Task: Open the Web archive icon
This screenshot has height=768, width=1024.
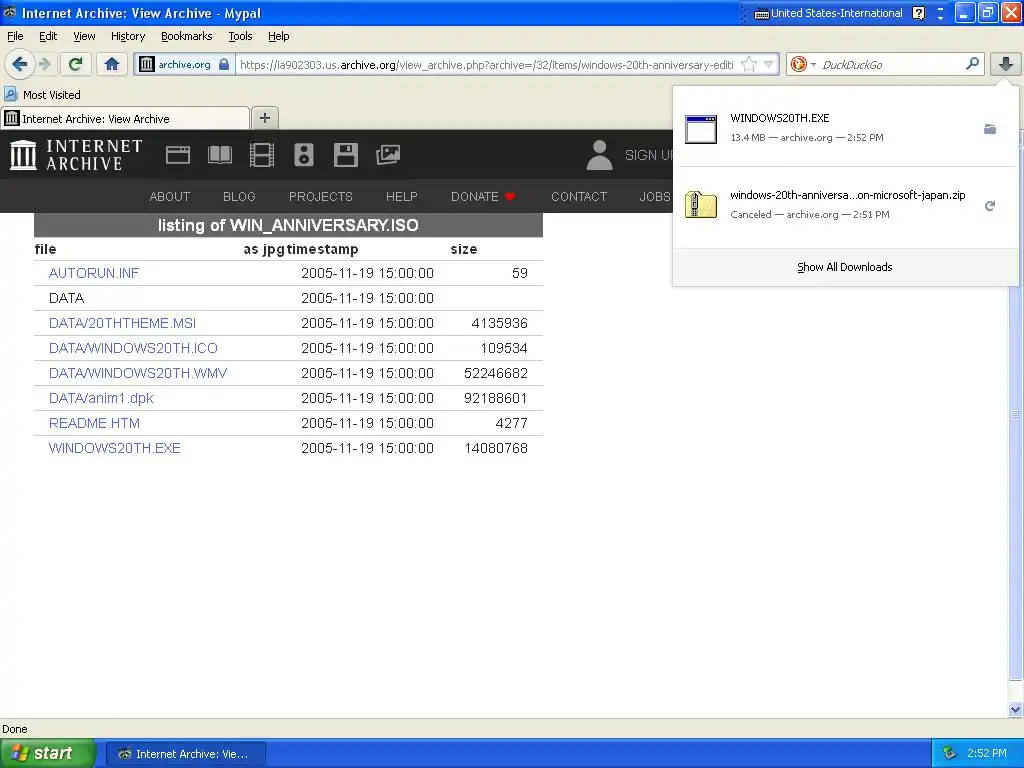Action: point(178,155)
